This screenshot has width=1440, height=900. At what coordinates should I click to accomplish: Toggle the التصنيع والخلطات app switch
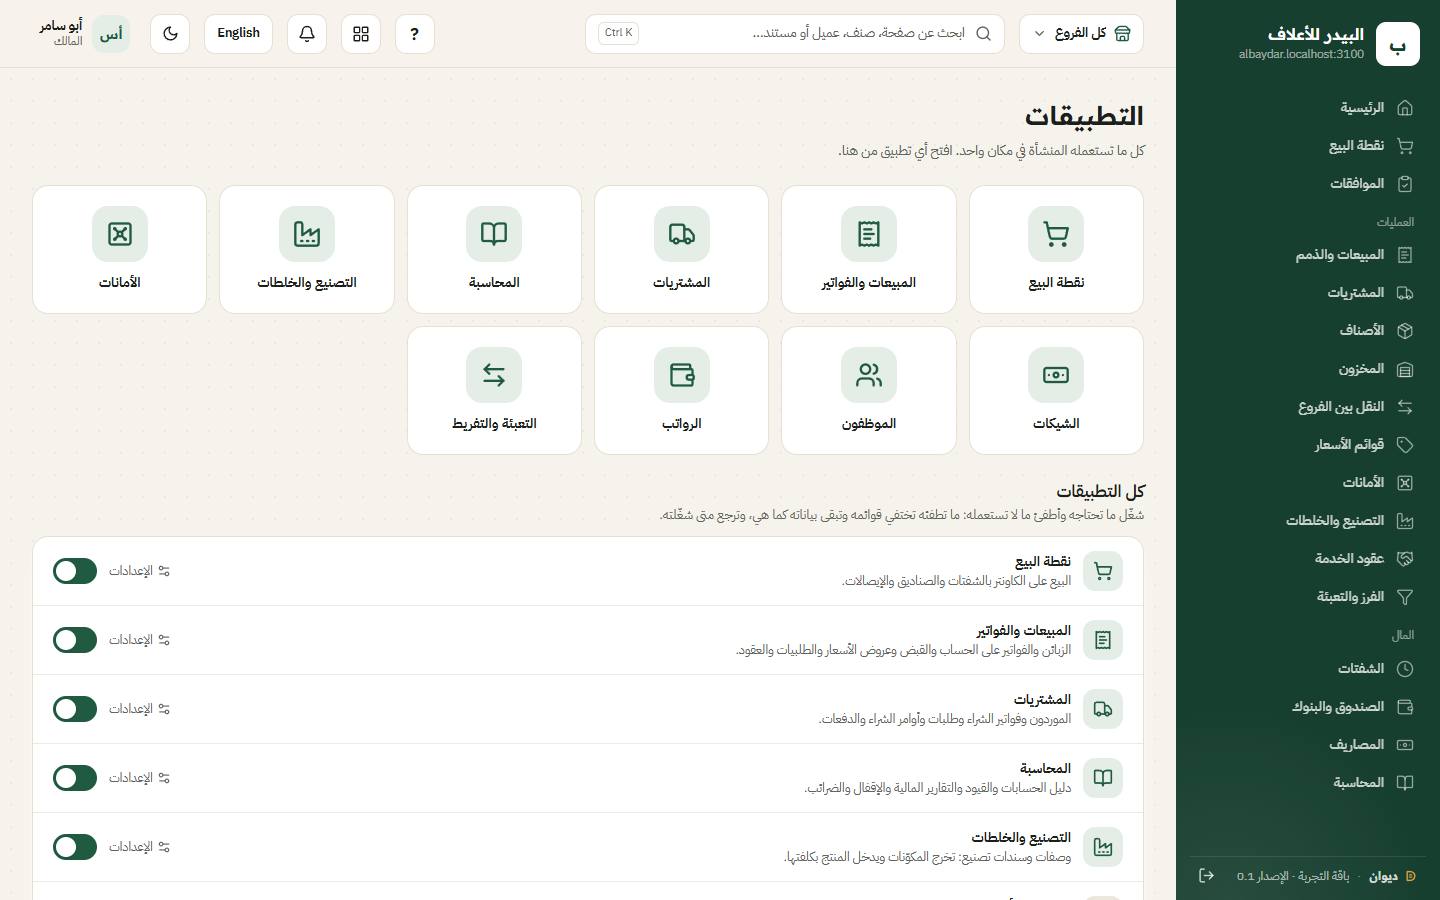[x=75, y=847]
